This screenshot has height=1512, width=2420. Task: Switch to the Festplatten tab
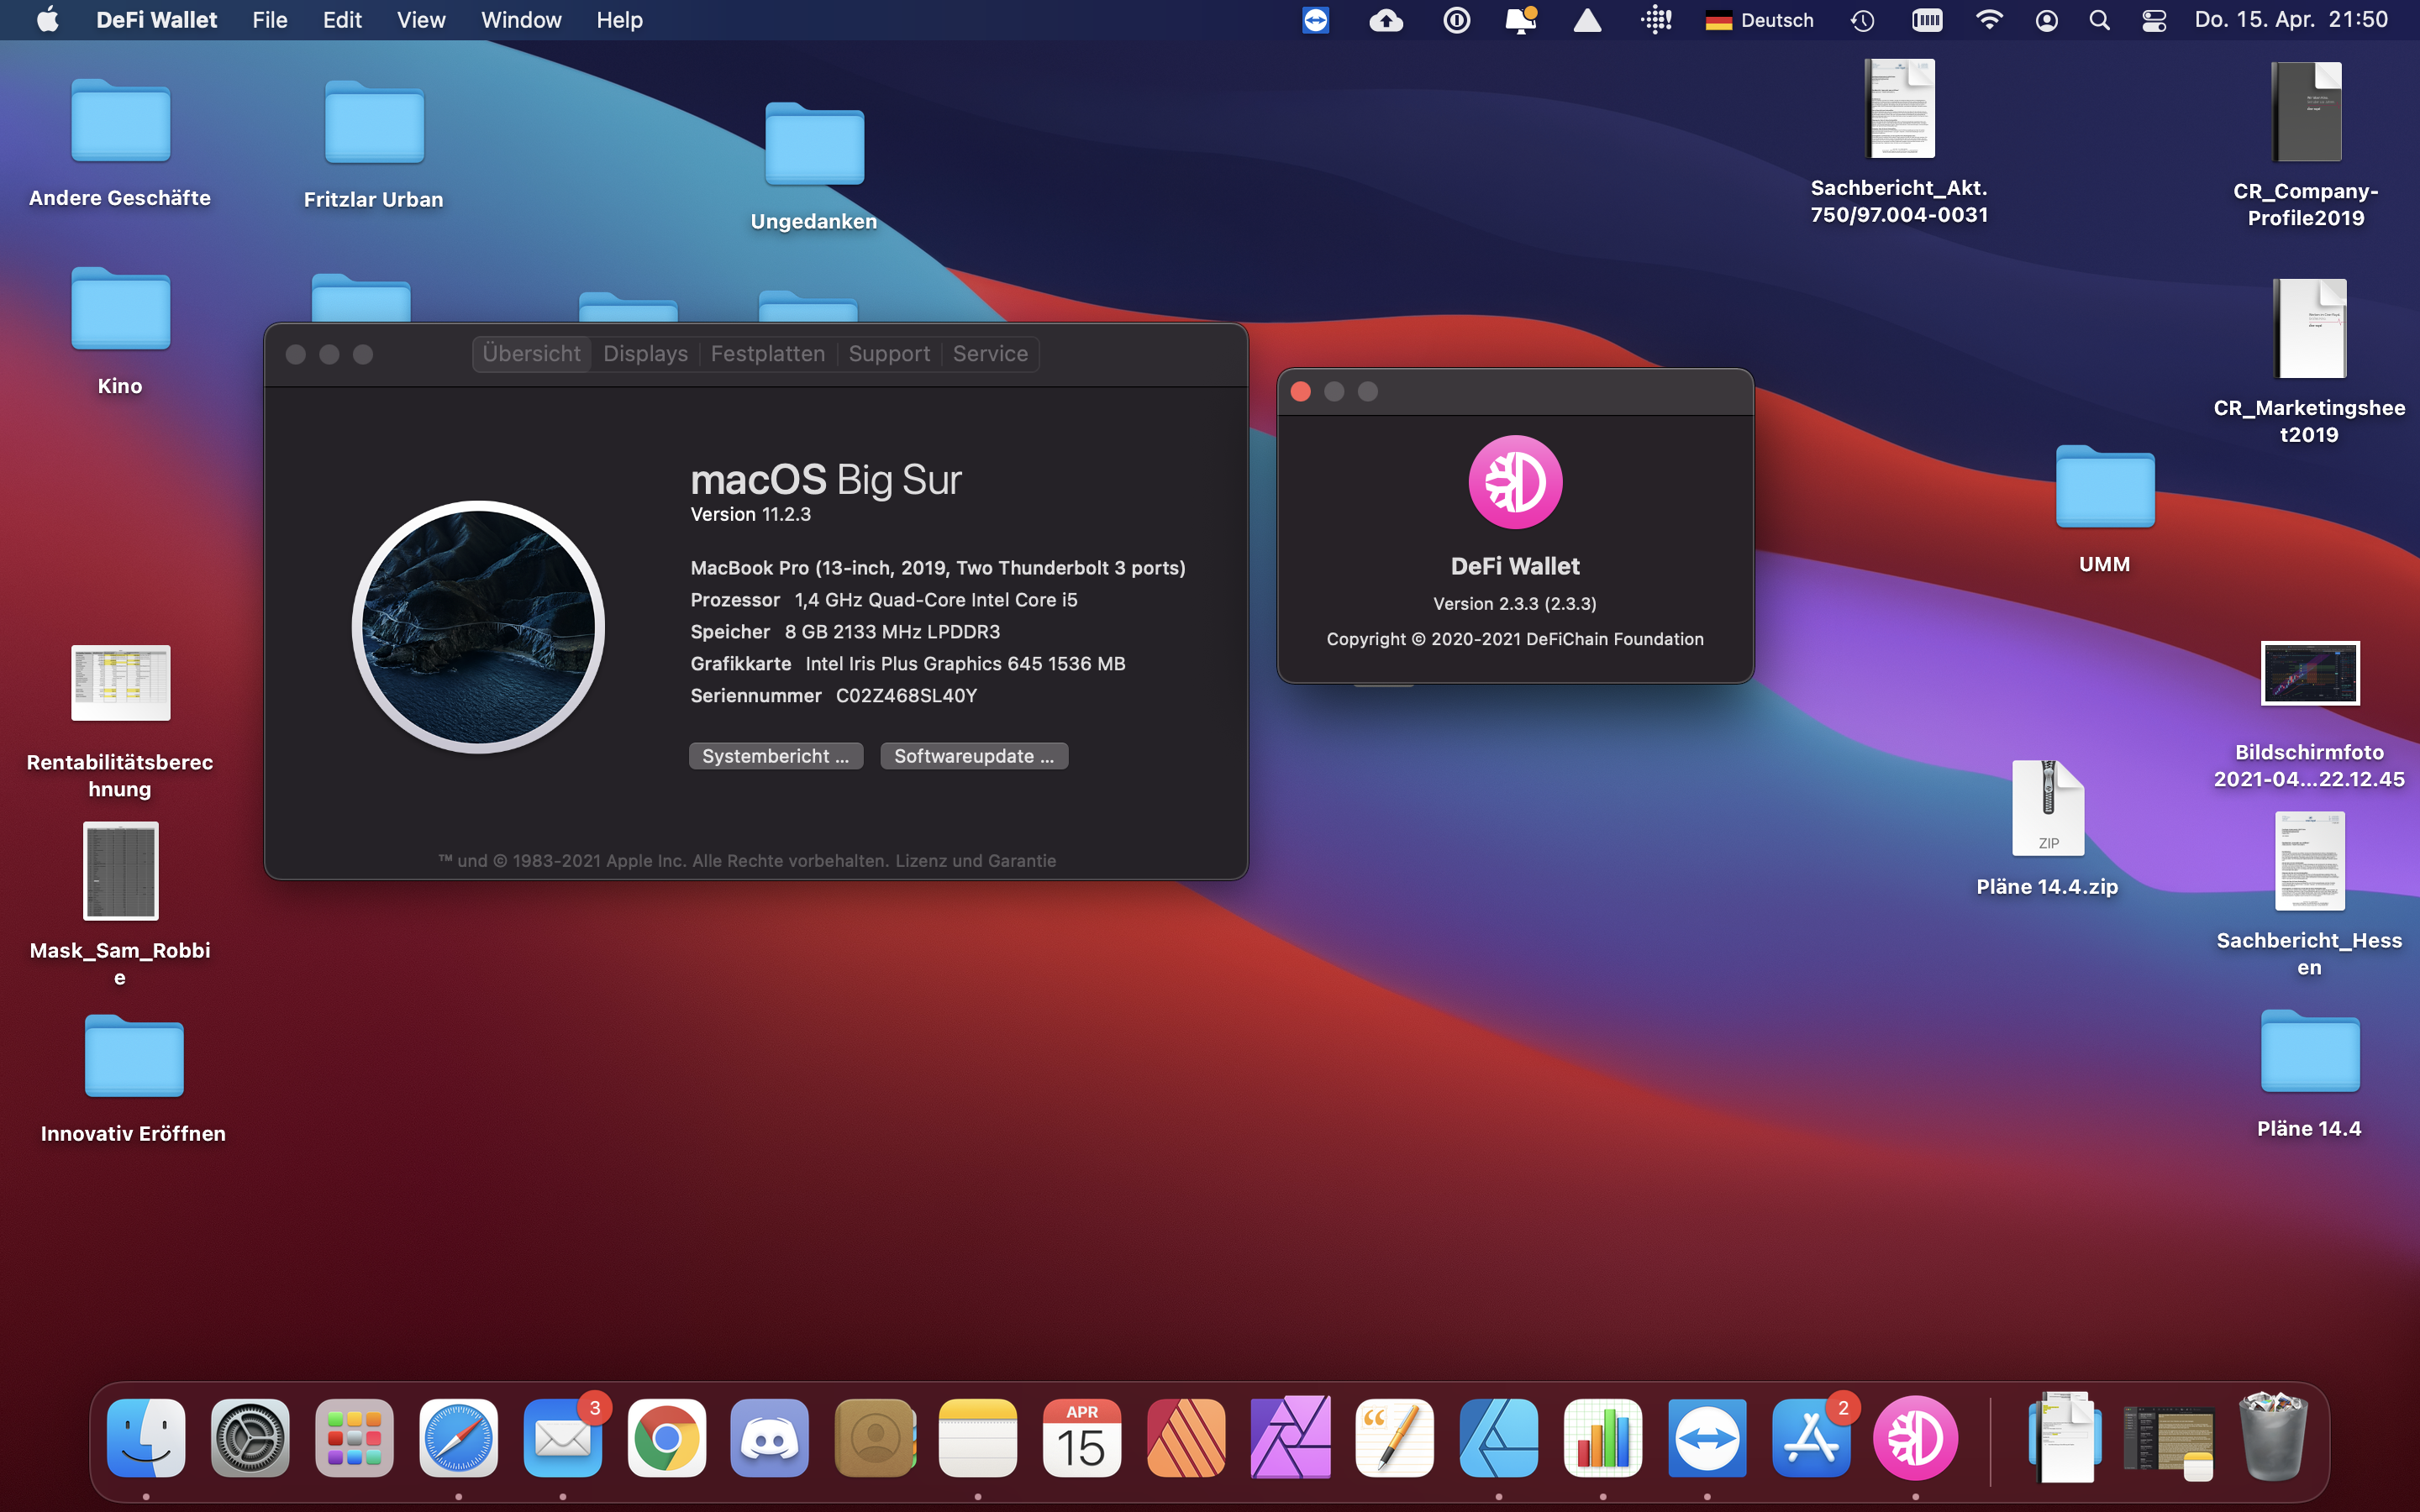[x=768, y=354]
